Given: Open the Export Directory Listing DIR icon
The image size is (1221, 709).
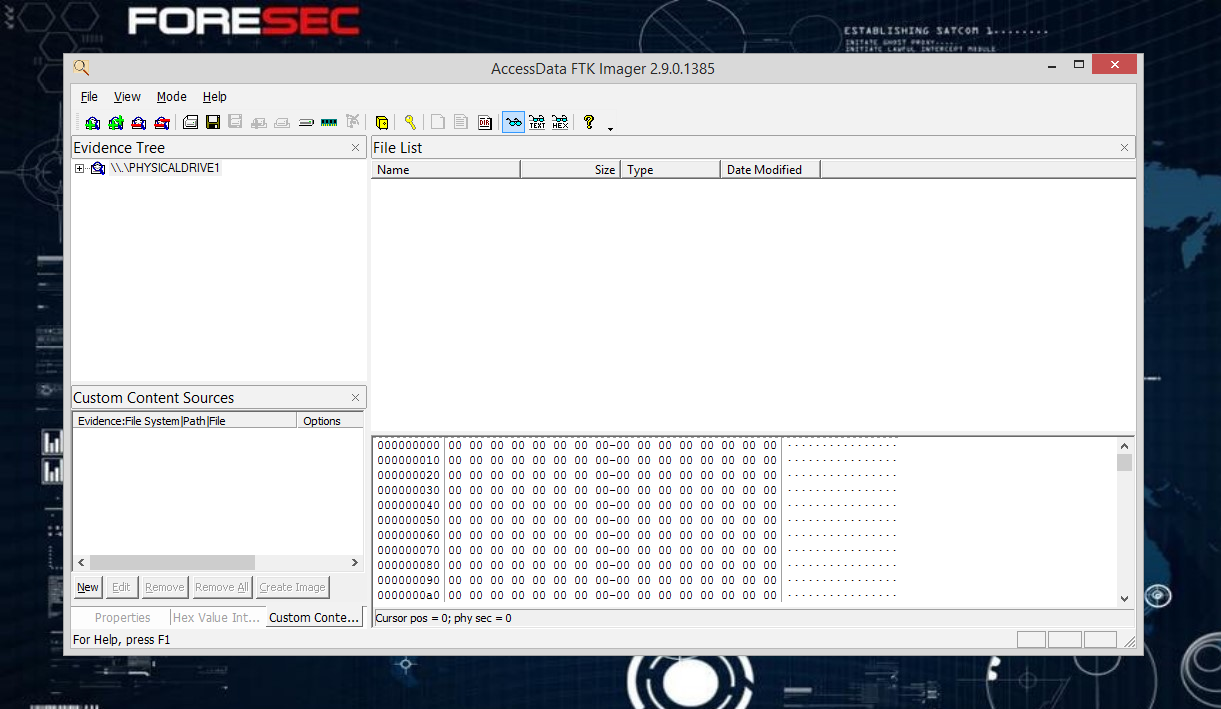Looking at the screenshot, I should [x=485, y=122].
